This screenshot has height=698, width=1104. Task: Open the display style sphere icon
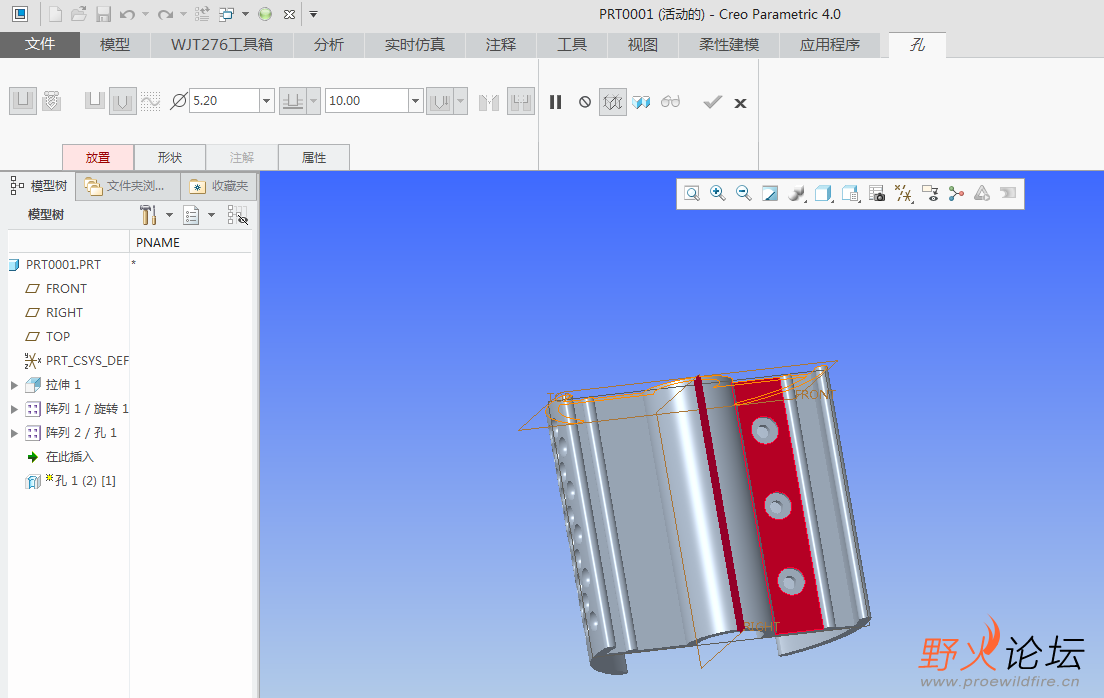pos(796,193)
